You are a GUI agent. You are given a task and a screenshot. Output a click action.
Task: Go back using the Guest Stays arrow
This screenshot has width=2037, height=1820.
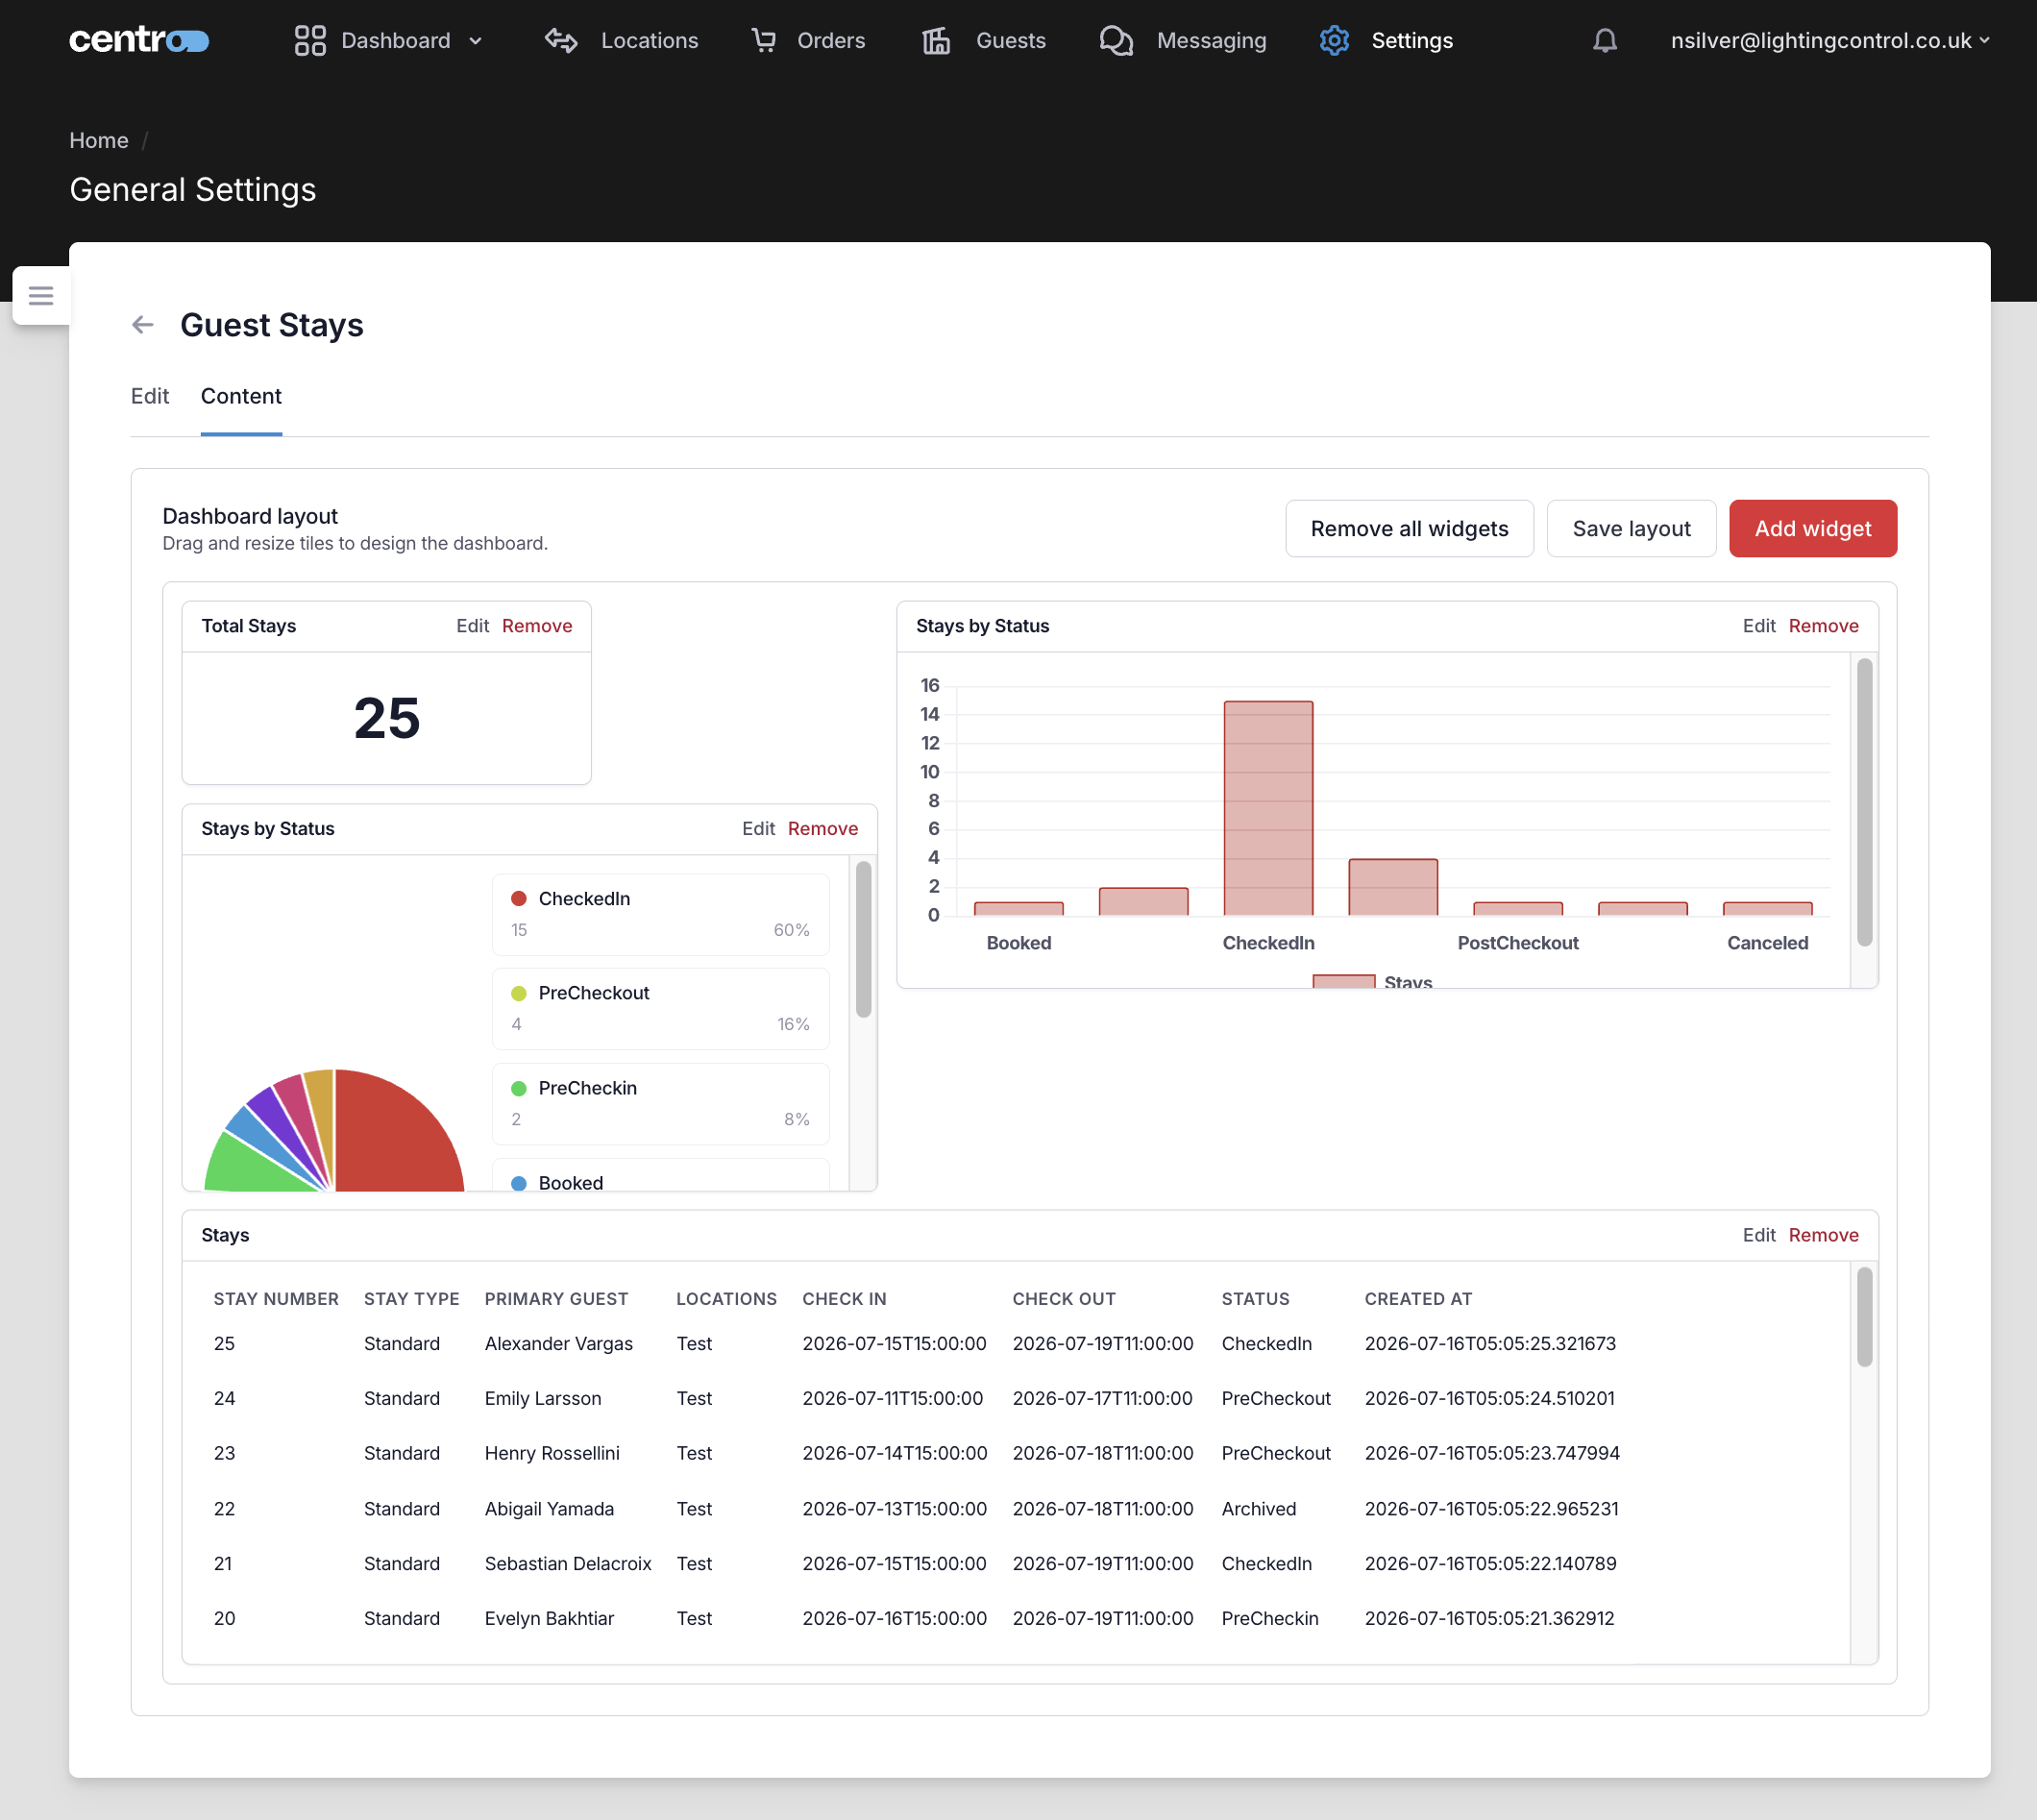pos(143,325)
